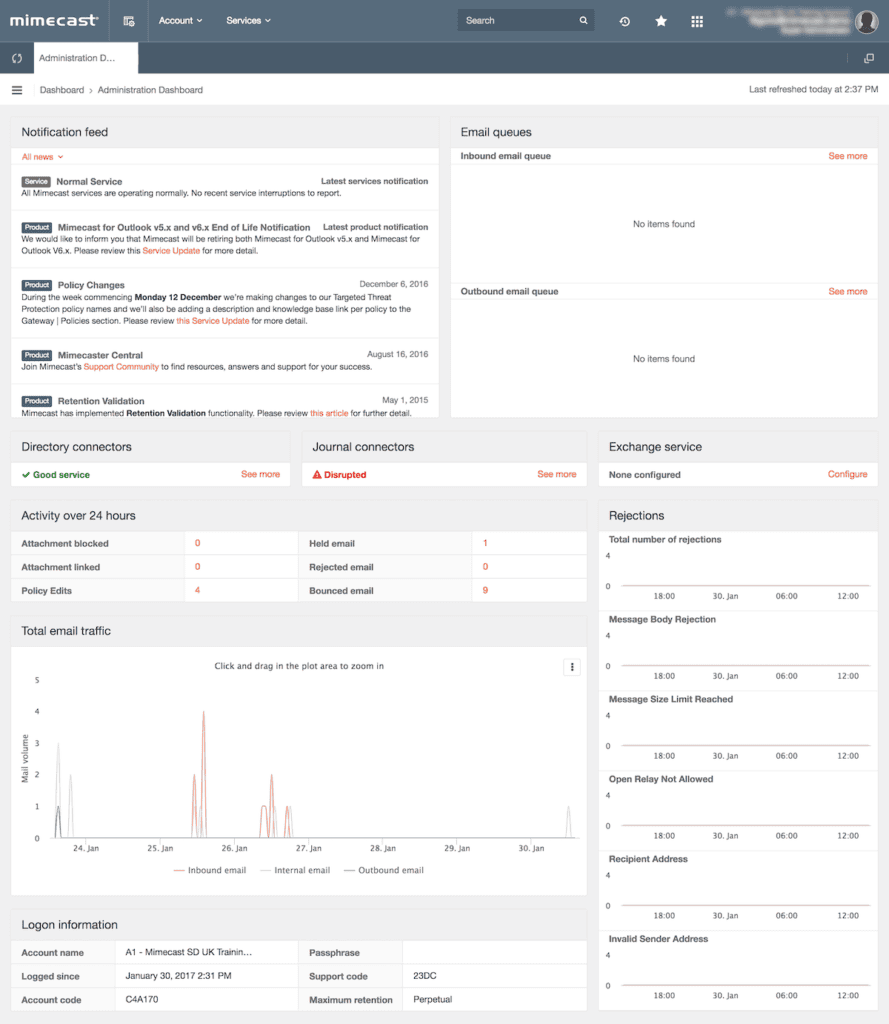Click the favorites star icon

click(660, 20)
